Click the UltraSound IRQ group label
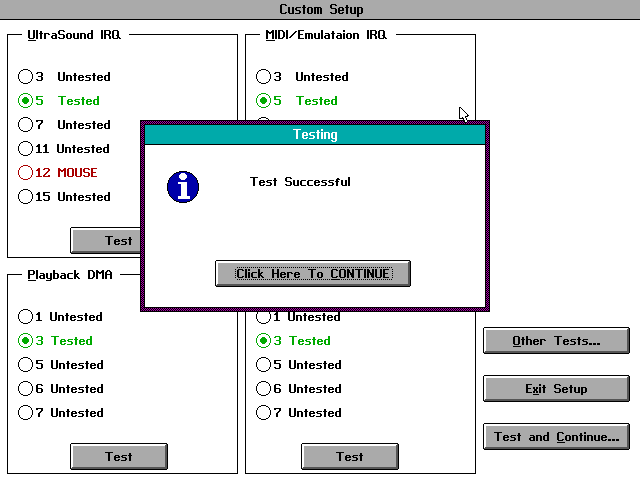The image size is (640, 480). tap(74, 35)
